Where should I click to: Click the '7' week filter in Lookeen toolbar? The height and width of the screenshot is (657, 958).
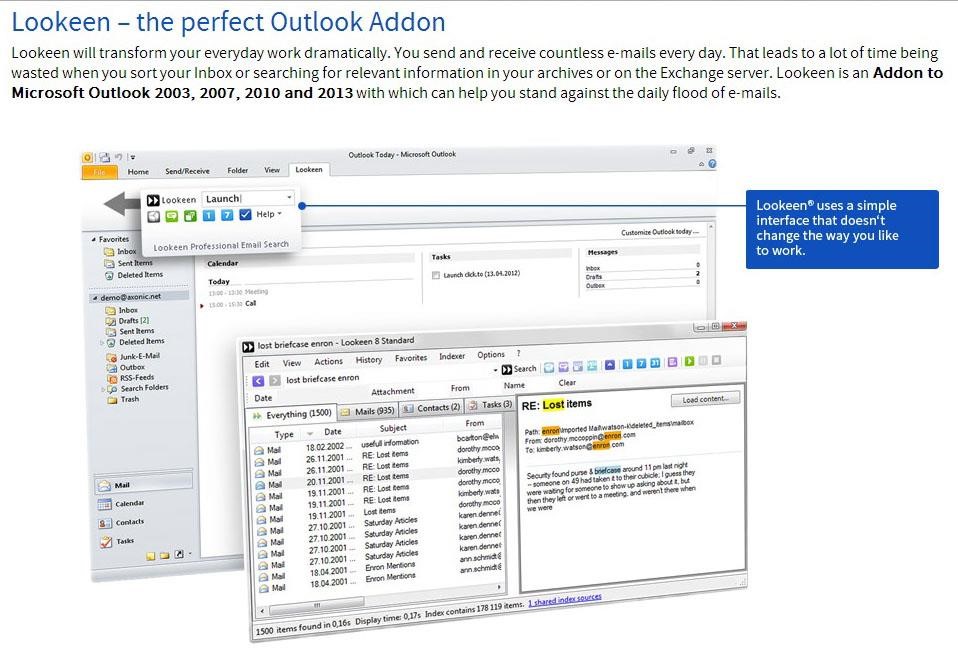click(x=641, y=364)
